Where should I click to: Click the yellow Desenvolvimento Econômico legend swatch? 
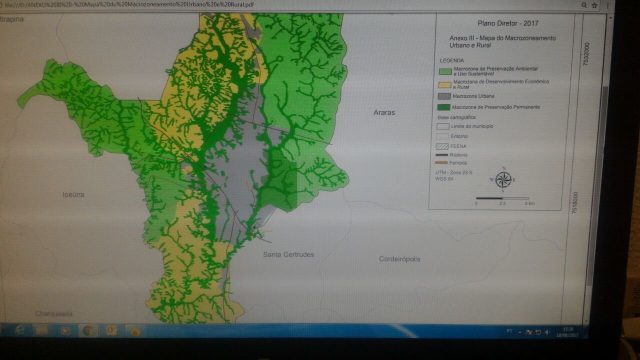(x=444, y=84)
